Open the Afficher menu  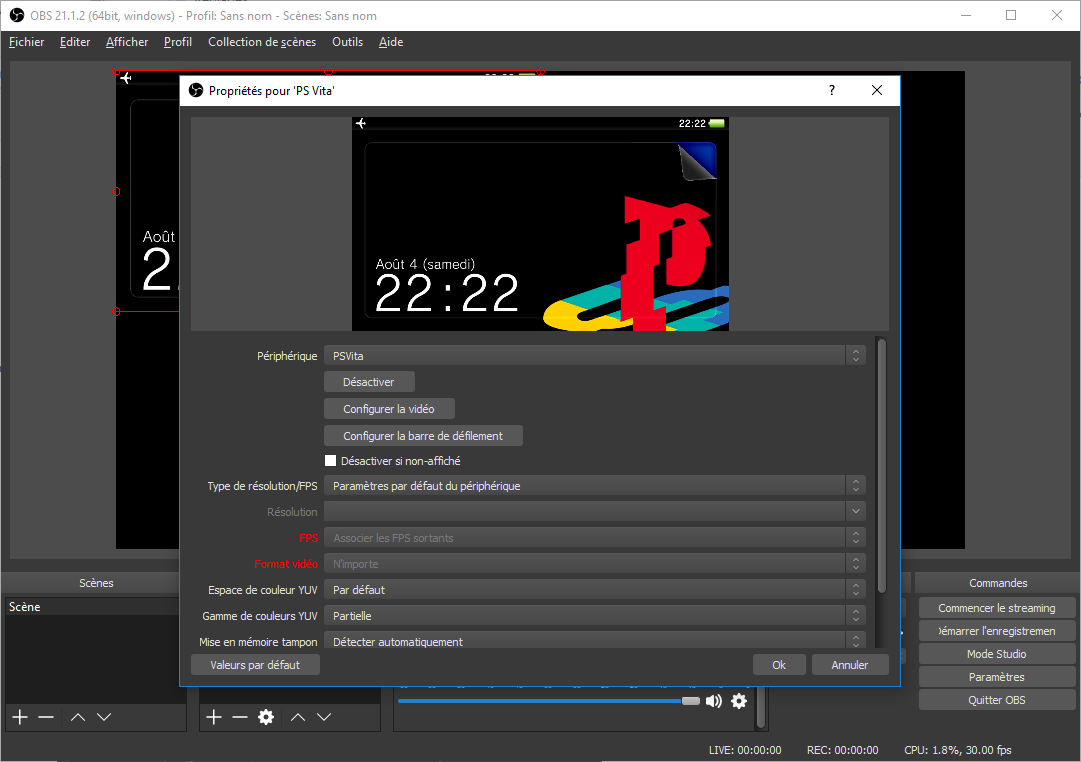(127, 42)
